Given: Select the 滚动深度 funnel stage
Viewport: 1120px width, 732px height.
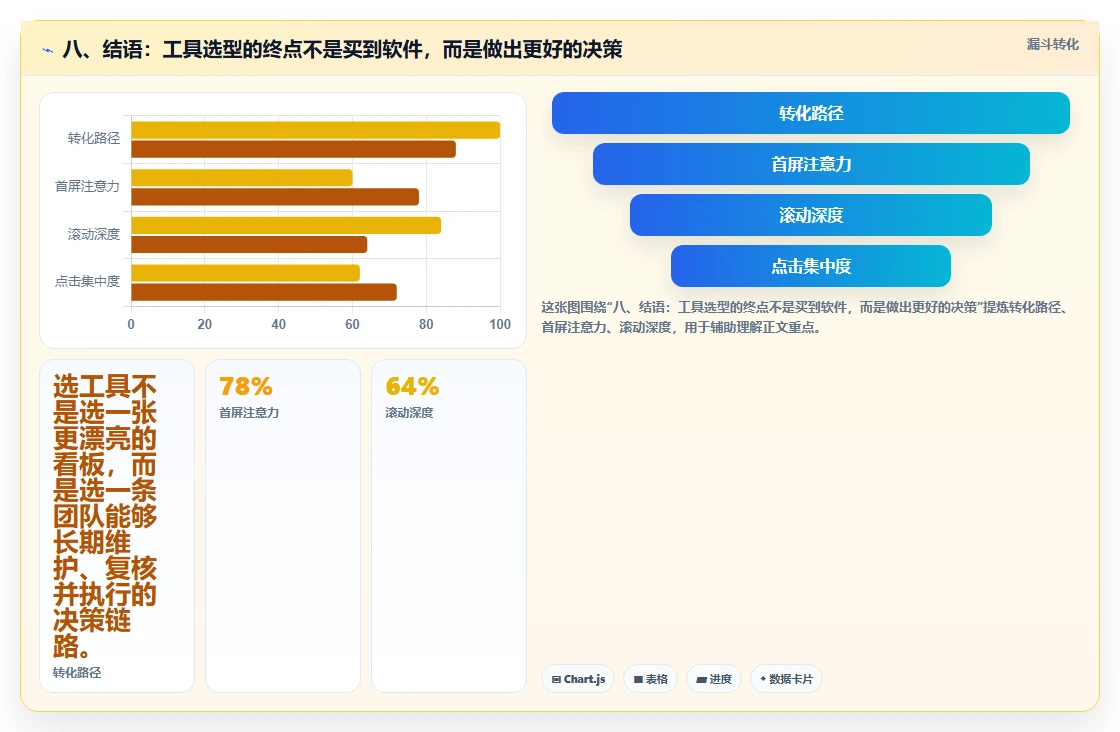Looking at the screenshot, I should tap(811, 215).
